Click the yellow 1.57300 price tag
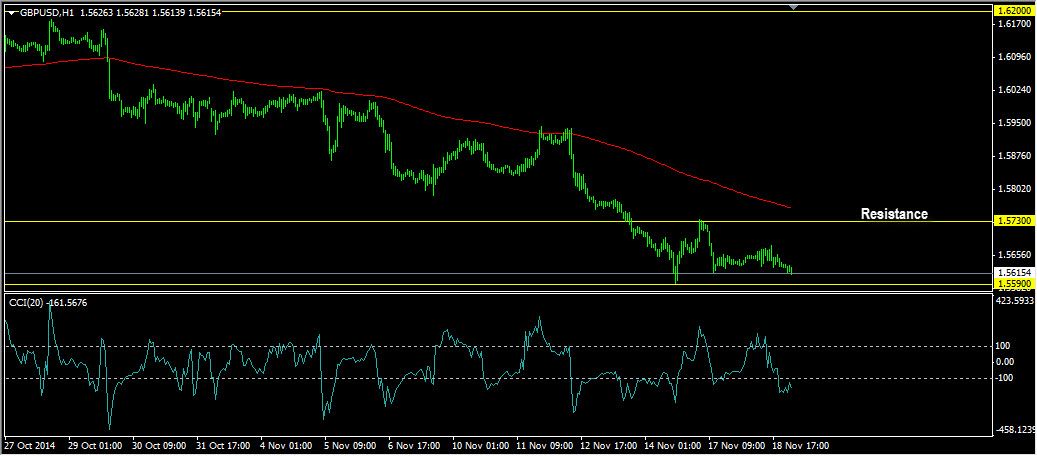1037x456 pixels. [1015, 220]
